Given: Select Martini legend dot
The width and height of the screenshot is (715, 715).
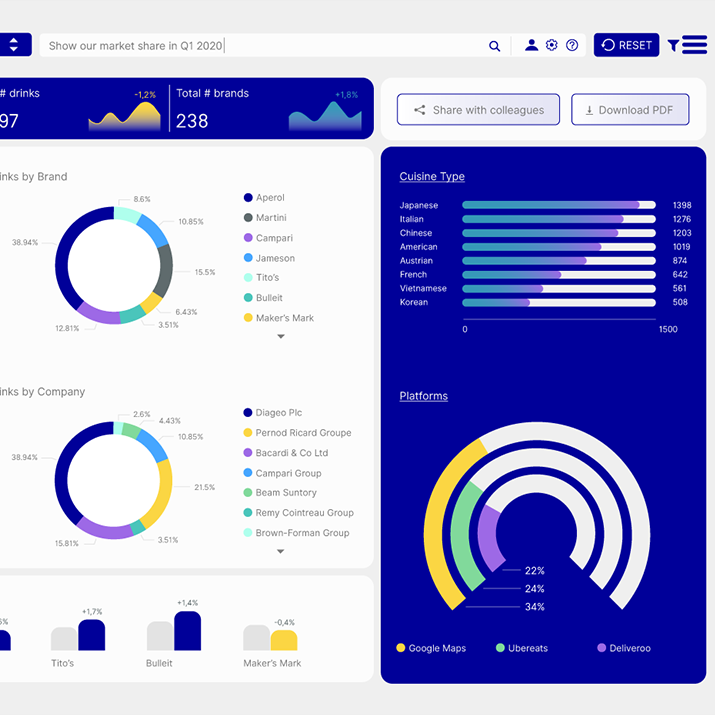Looking at the screenshot, I should [x=248, y=218].
